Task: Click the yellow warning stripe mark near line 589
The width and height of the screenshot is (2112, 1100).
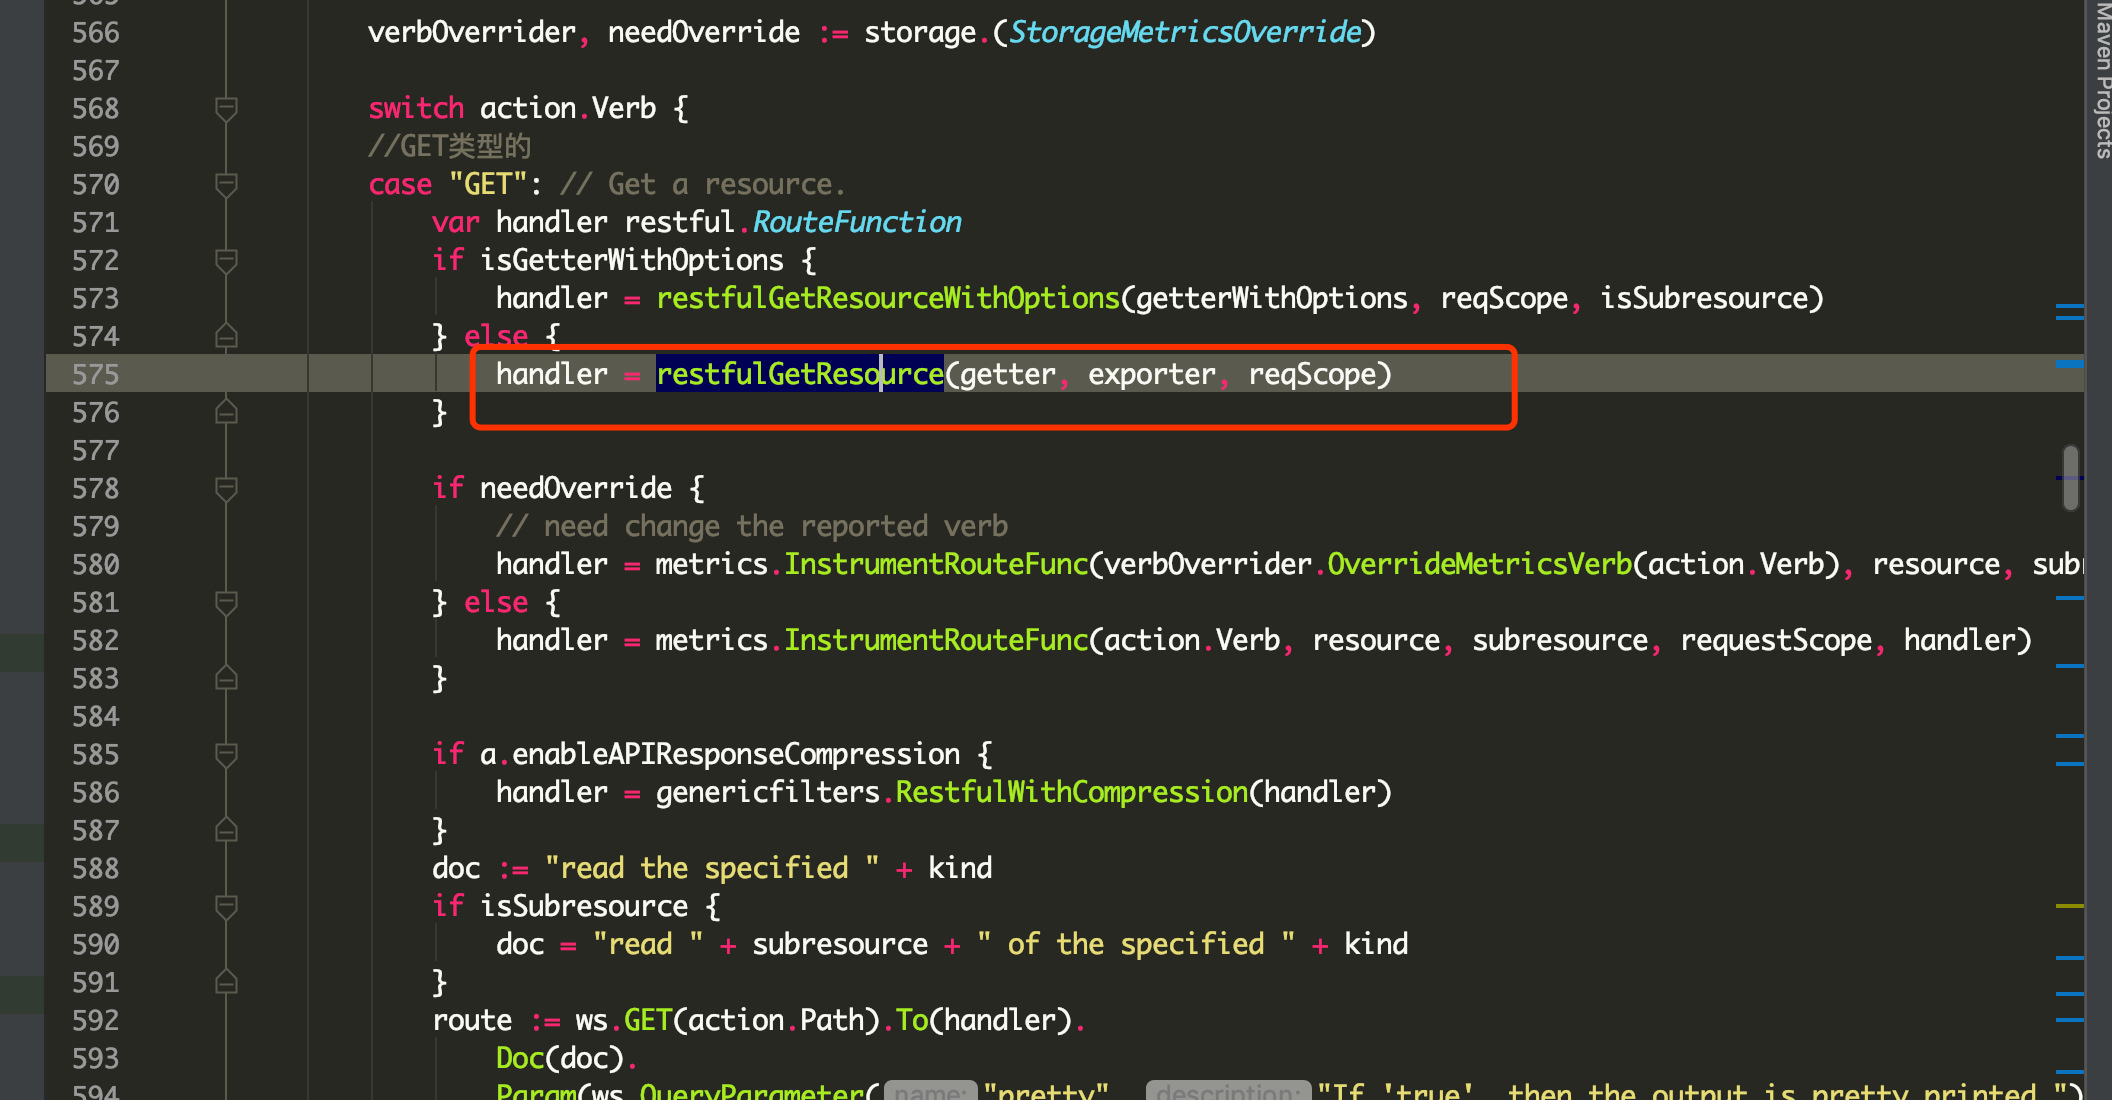Action: click(x=2069, y=906)
